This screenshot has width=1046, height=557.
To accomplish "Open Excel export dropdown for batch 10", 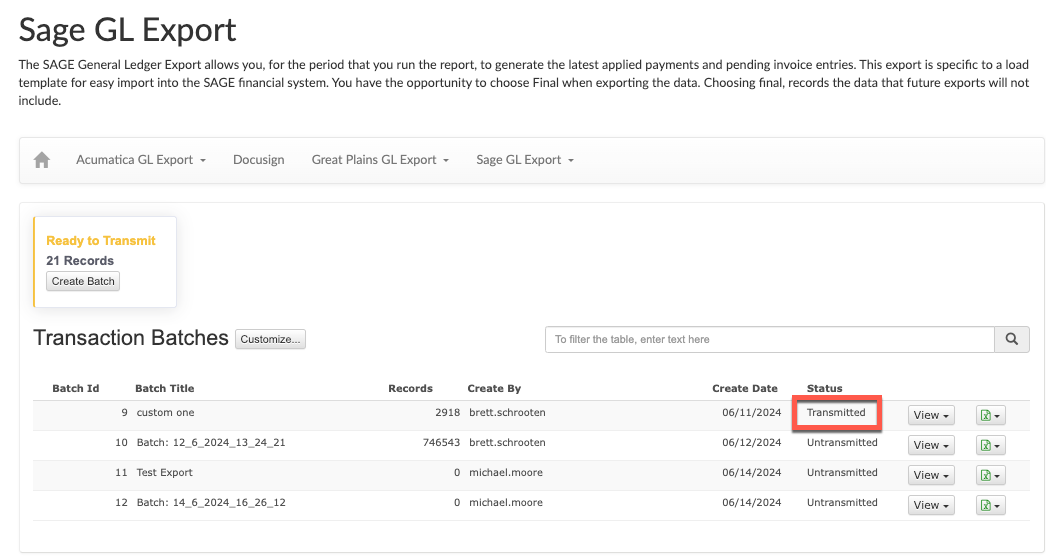I will (990, 446).
